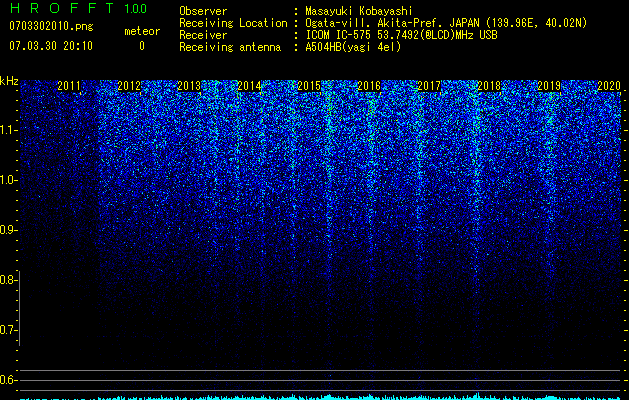Click the meteor count label

coord(142,31)
